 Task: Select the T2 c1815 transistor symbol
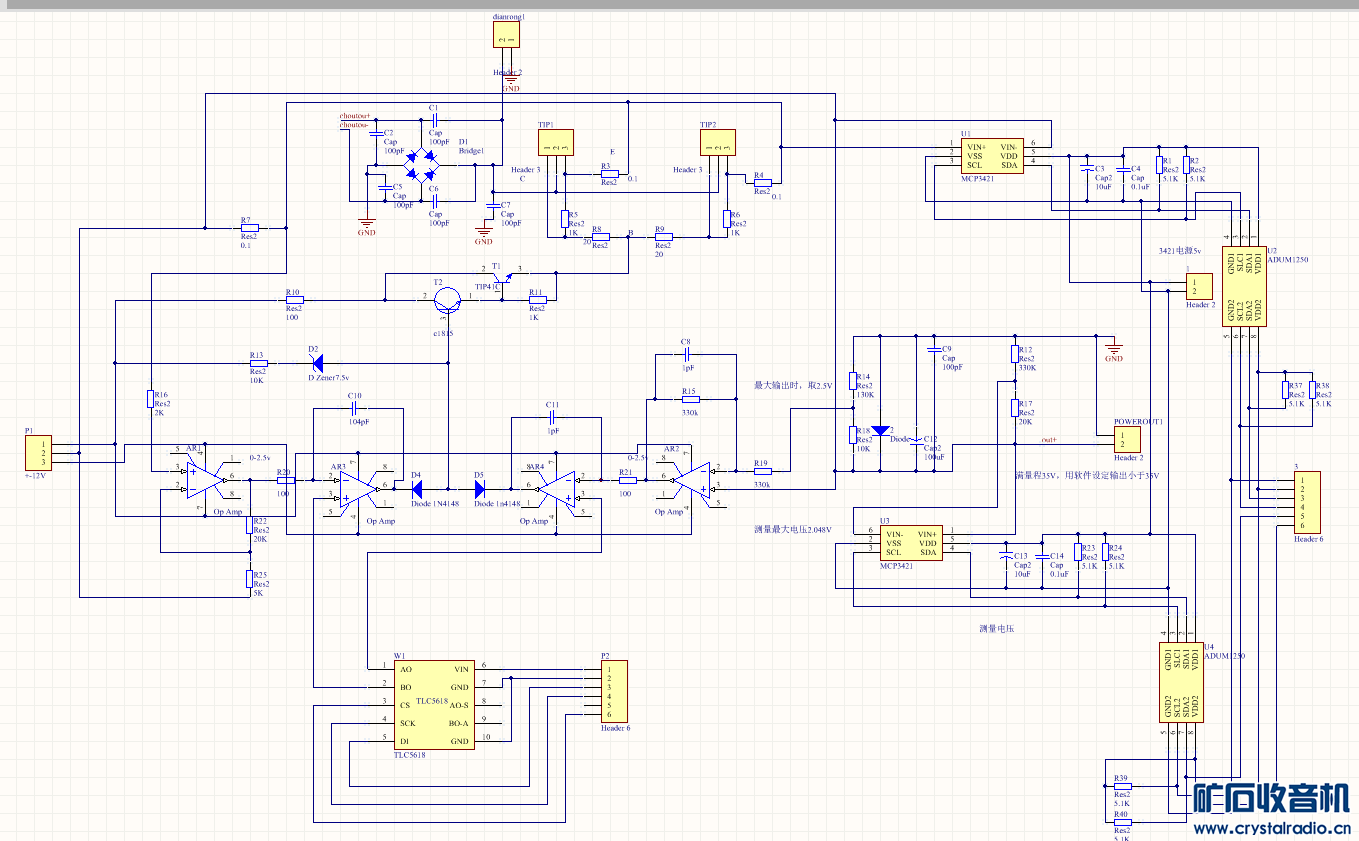tap(449, 297)
